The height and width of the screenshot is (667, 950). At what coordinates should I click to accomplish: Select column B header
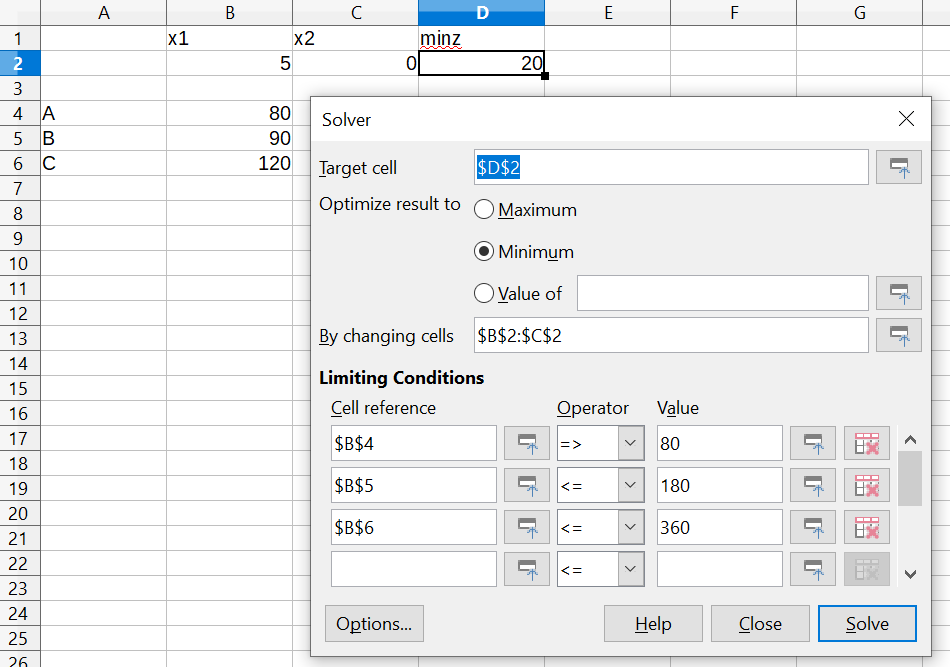pos(230,12)
